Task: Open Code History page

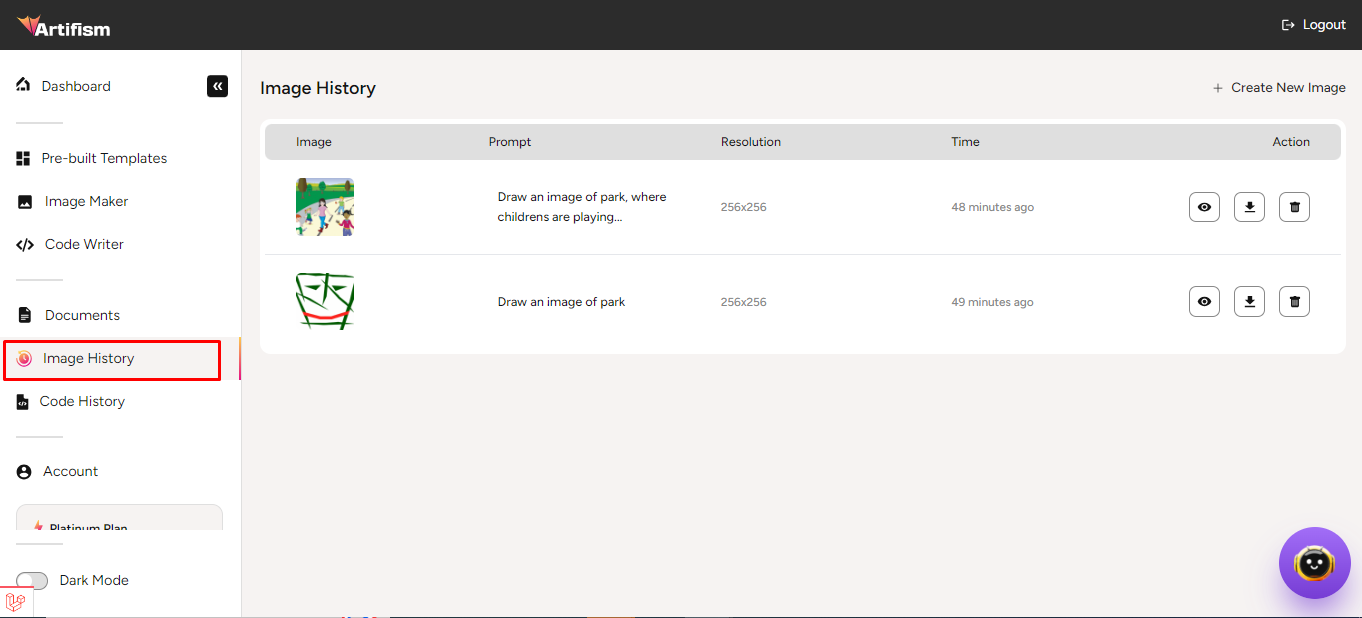Action: point(82,401)
